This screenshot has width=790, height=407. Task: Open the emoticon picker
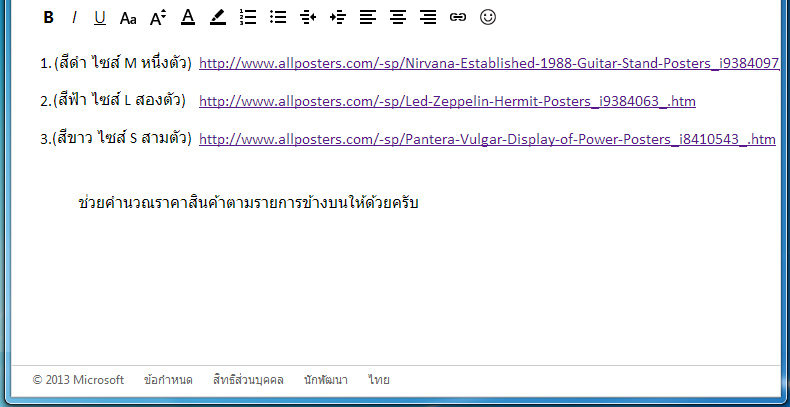488,17
